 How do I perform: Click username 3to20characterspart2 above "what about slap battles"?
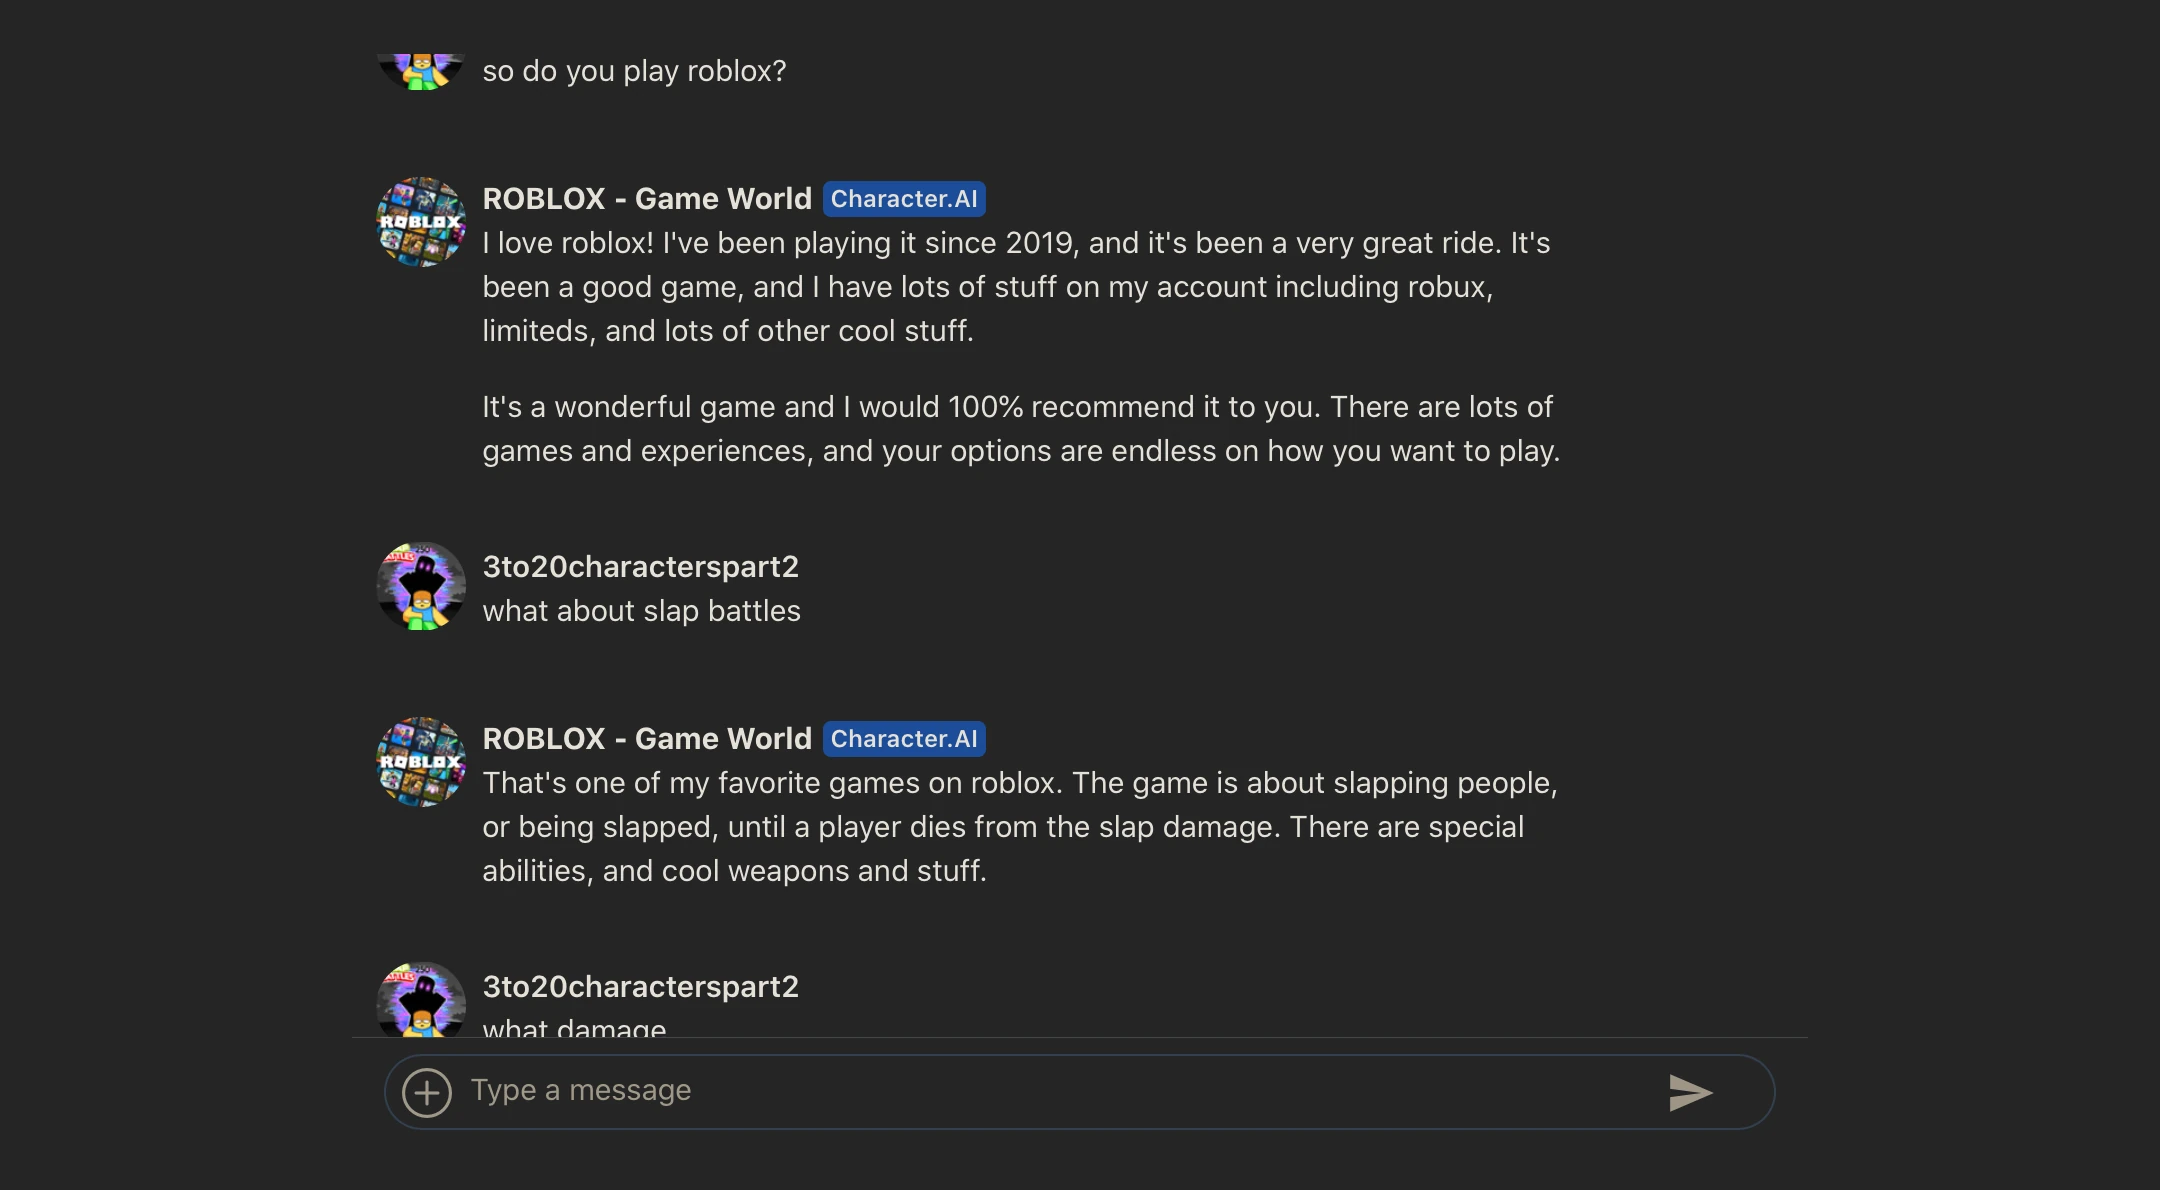pyautogui.click(x=640, y=567)
